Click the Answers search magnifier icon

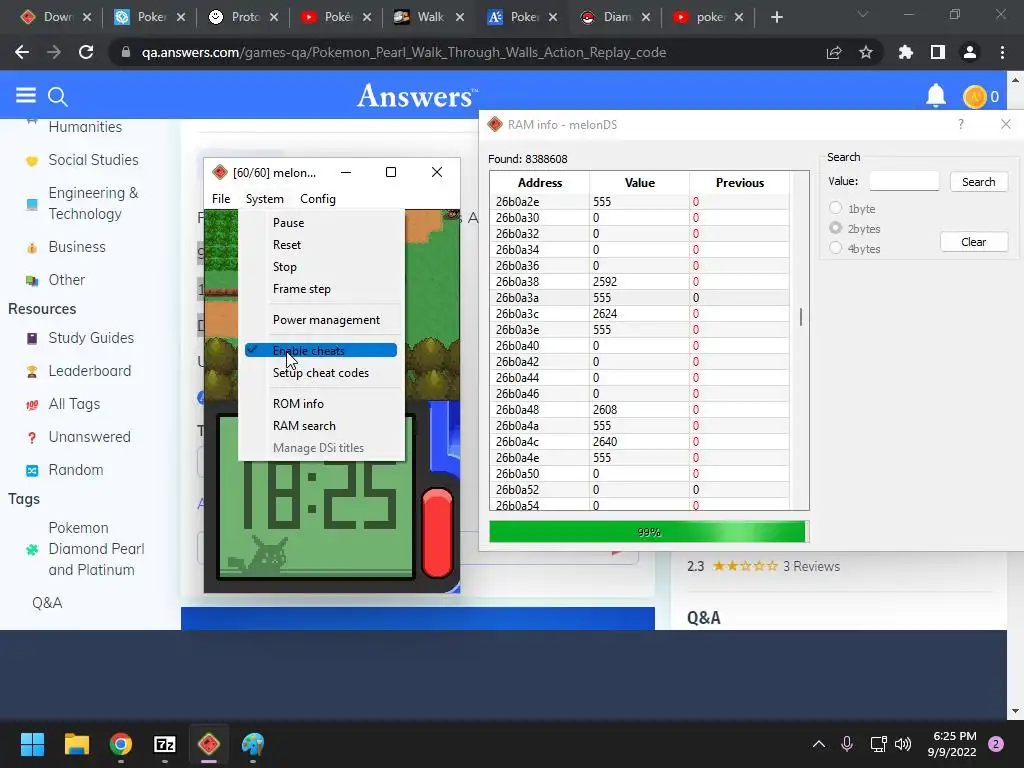(x=57, y=97)
